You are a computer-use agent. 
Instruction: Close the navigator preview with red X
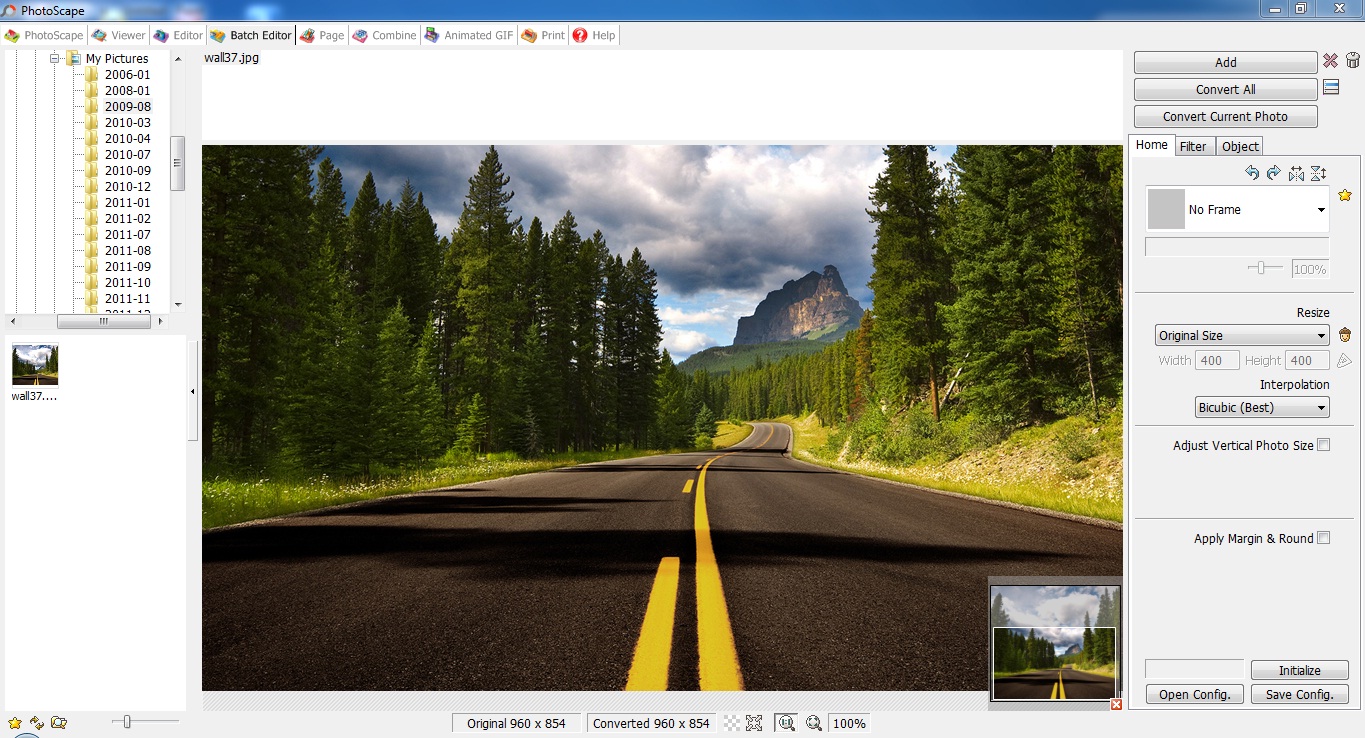pos(1116,705)
